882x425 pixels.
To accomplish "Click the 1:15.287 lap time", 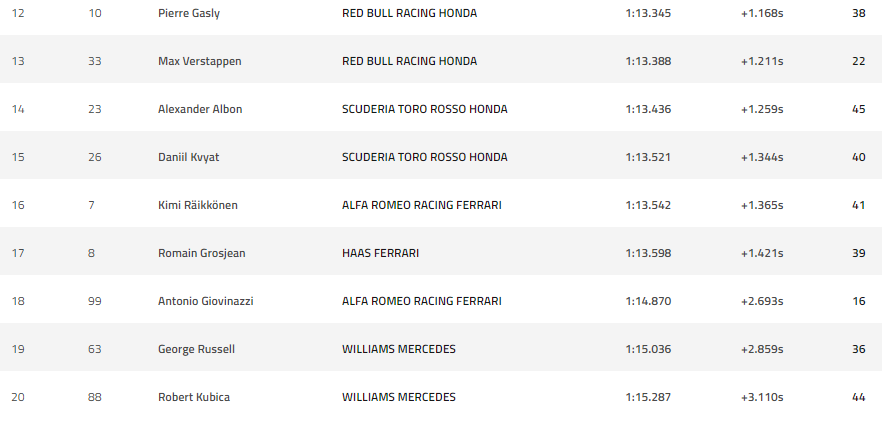I will [648, 398].
